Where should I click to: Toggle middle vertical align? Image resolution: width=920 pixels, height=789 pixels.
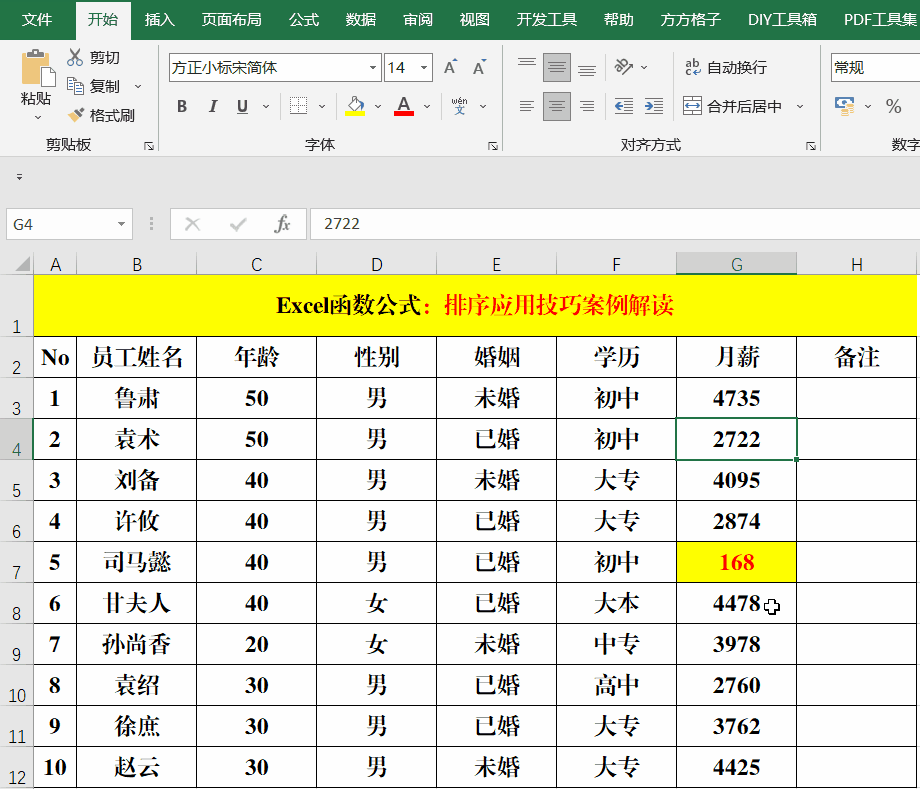(557, 67)
